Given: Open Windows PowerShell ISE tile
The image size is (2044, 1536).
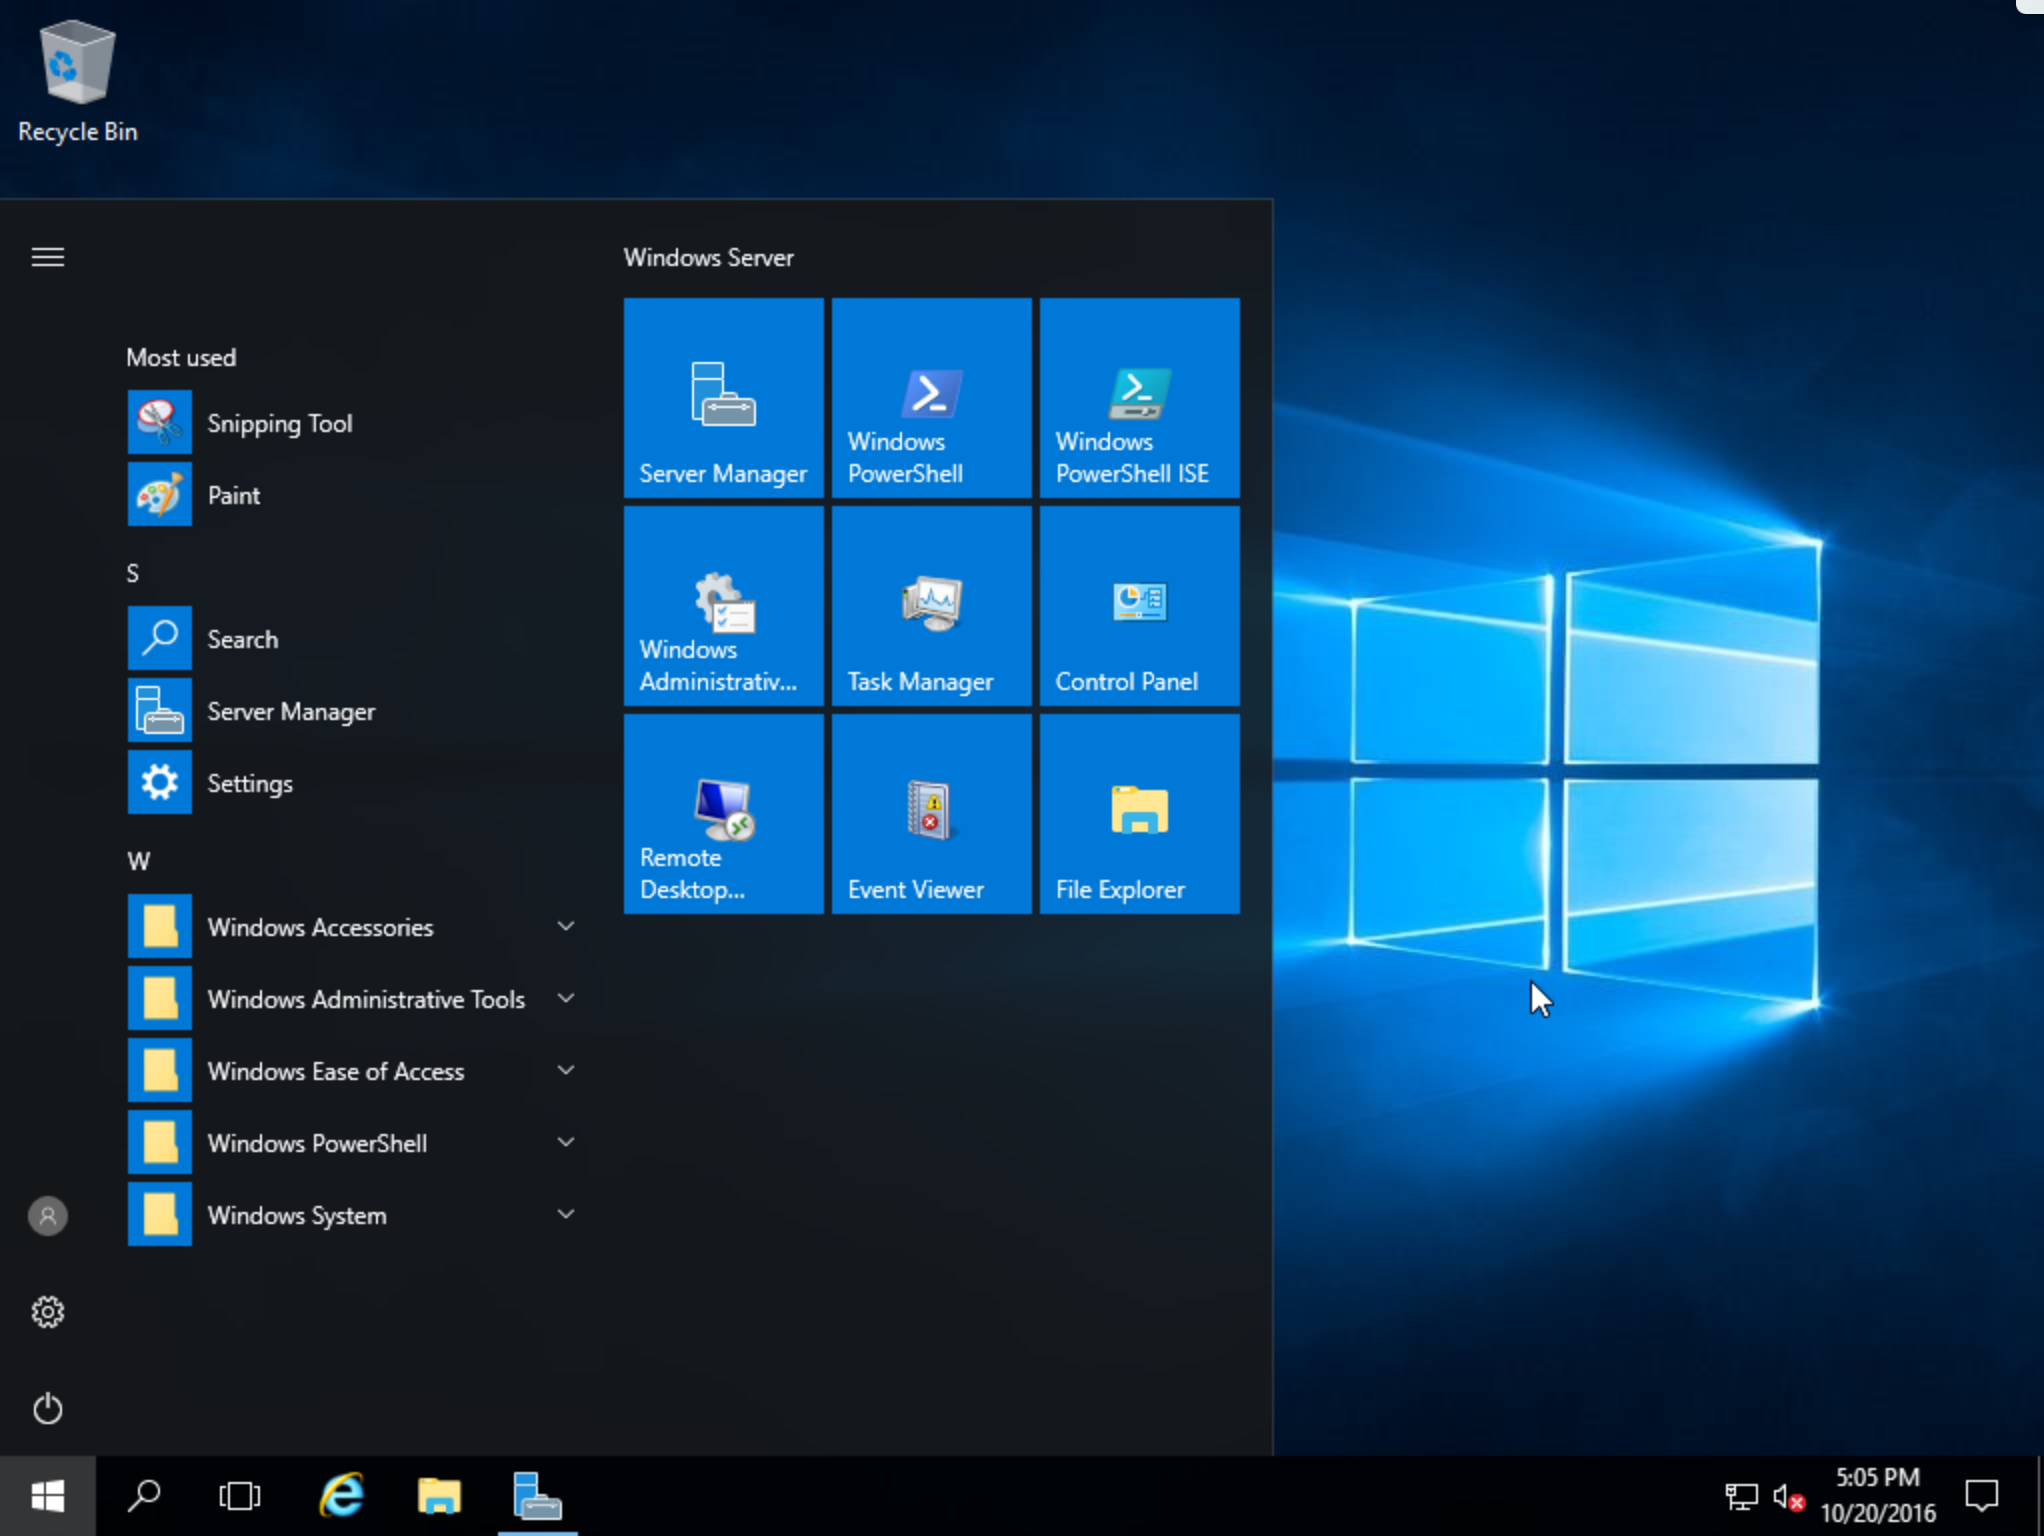Looking at the screenshot, I should point(1141,399).
